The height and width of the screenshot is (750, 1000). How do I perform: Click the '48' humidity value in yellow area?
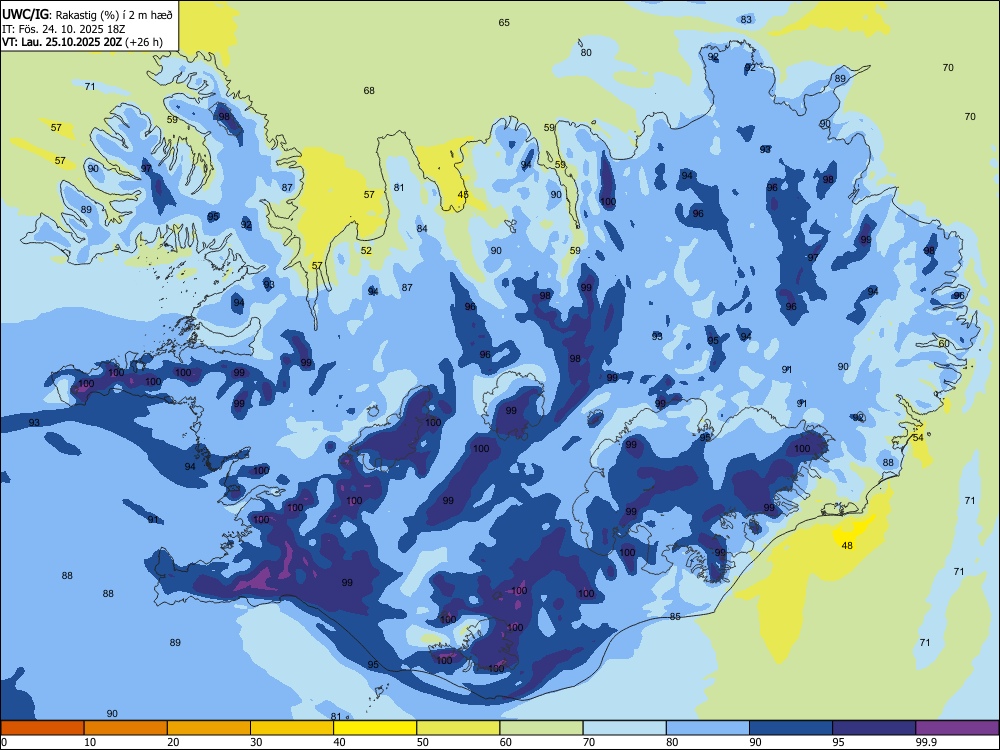[x=847, y=545]
